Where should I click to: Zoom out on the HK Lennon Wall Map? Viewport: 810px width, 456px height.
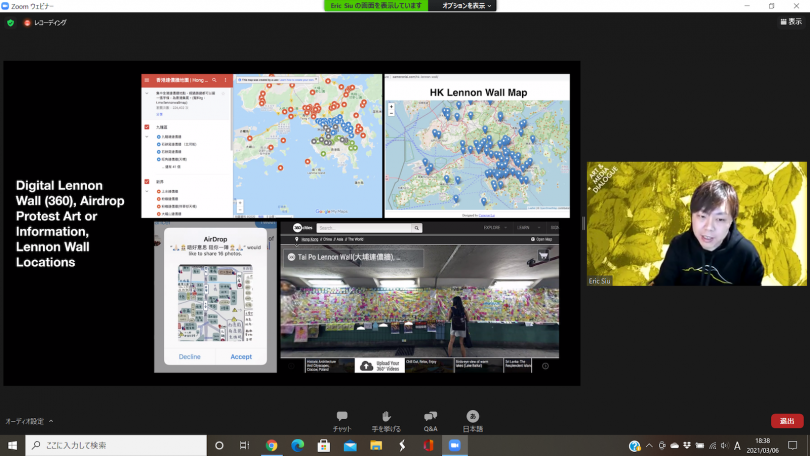tap(391, 113)
